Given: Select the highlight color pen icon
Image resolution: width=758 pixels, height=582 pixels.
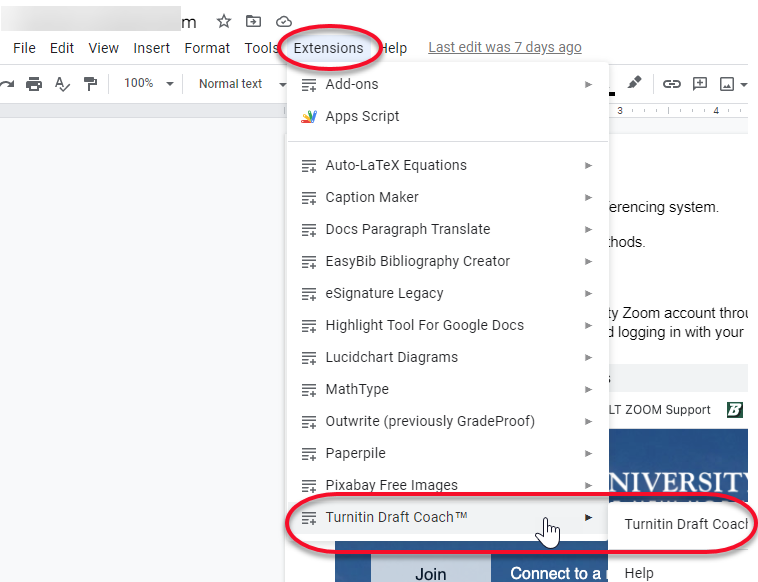Looking at the screenshot, I should coord(634,83).
